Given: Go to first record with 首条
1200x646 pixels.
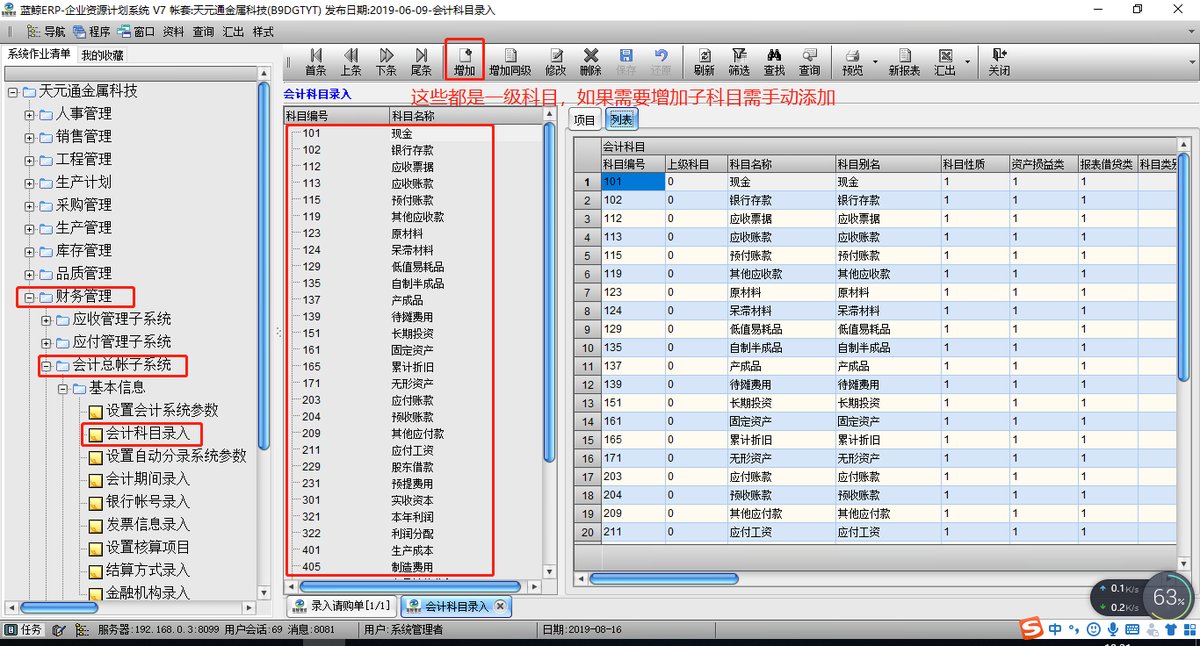Looking at the screenshot, I should click(x=315, y=62).
